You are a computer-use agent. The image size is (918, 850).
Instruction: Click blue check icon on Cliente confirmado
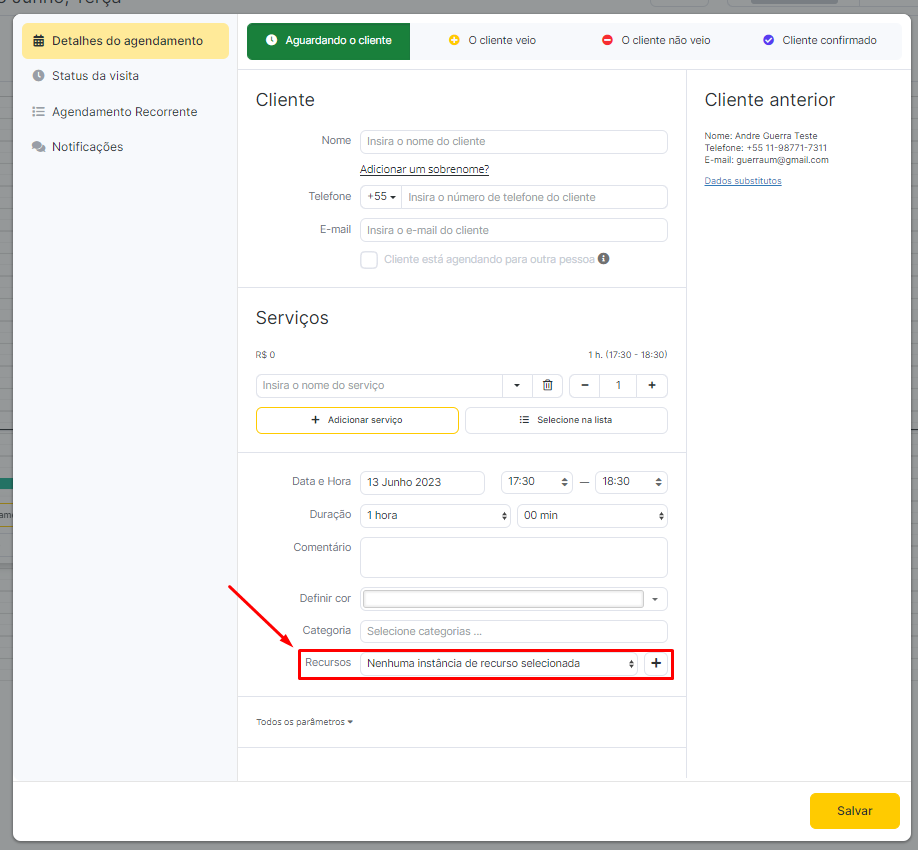pyautogui.click(x=769, y=40)
